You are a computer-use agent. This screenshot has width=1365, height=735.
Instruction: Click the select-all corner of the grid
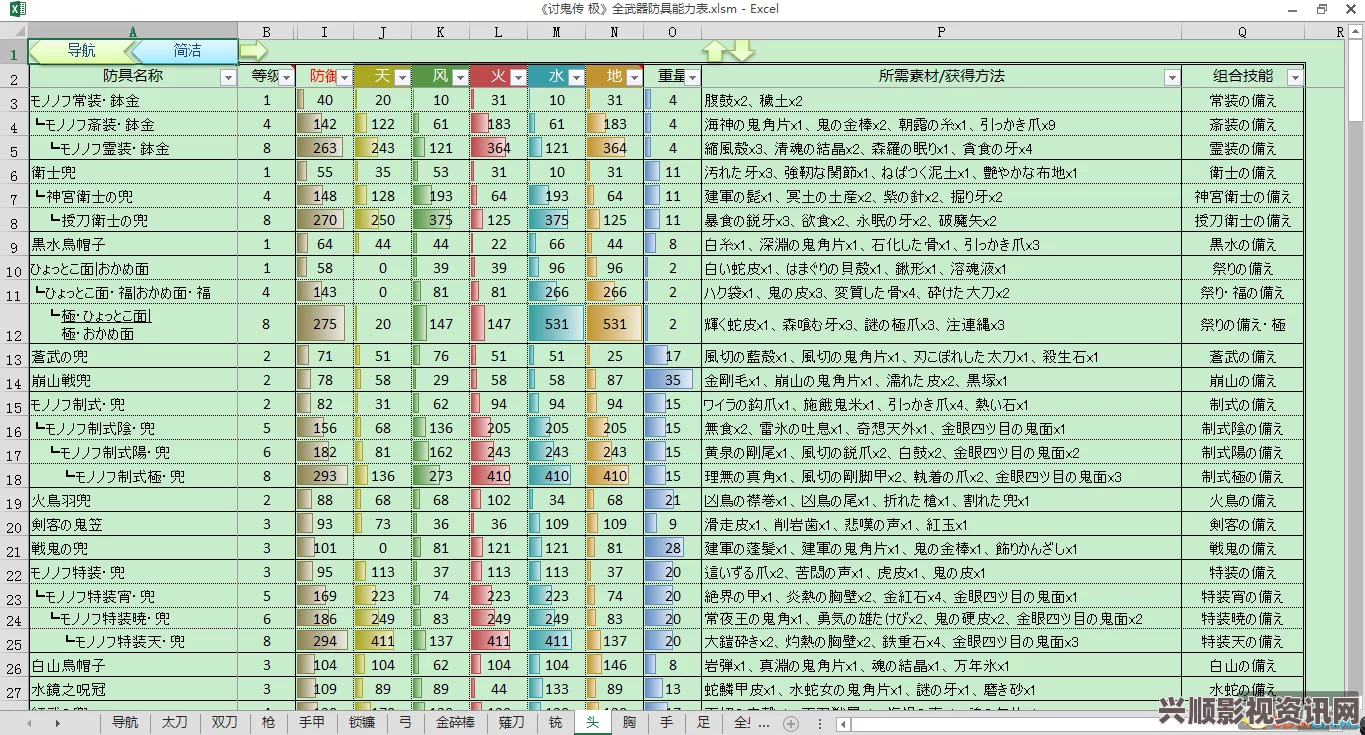14,32
